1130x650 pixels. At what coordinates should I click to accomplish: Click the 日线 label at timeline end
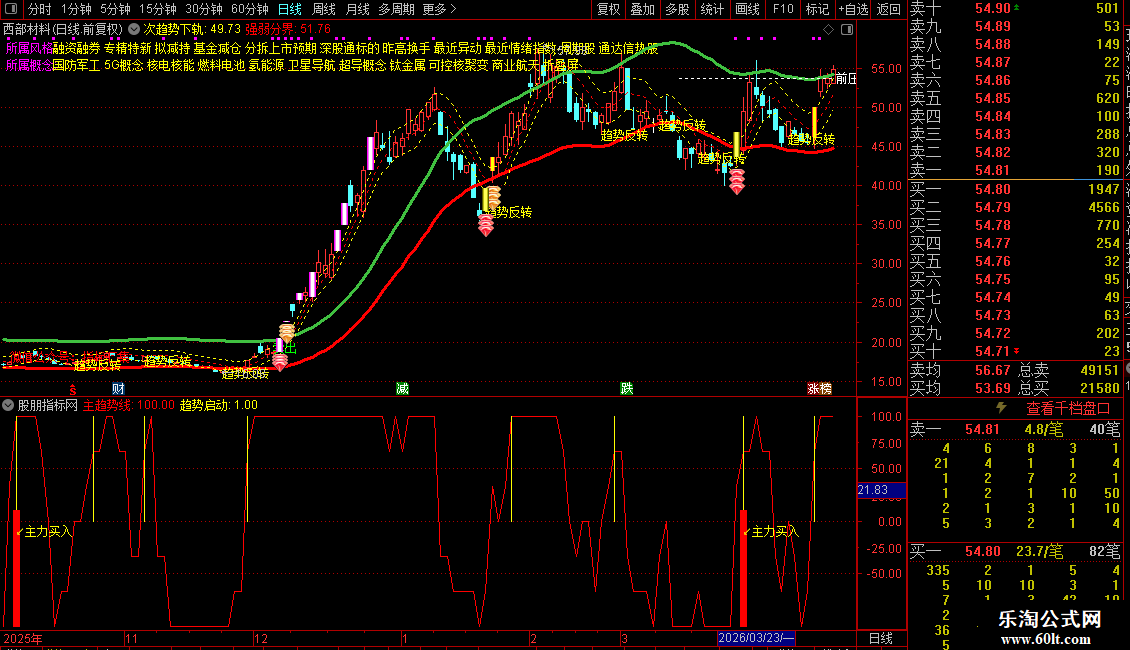point(881,638)
